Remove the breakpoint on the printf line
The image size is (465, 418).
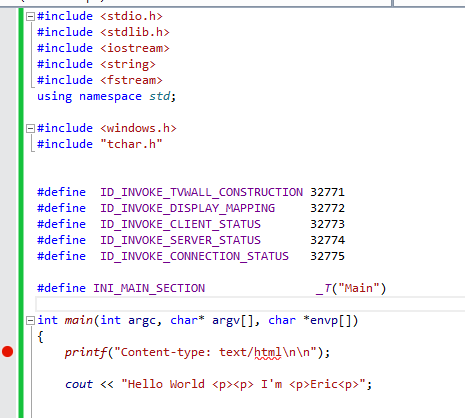coord(7,352)
